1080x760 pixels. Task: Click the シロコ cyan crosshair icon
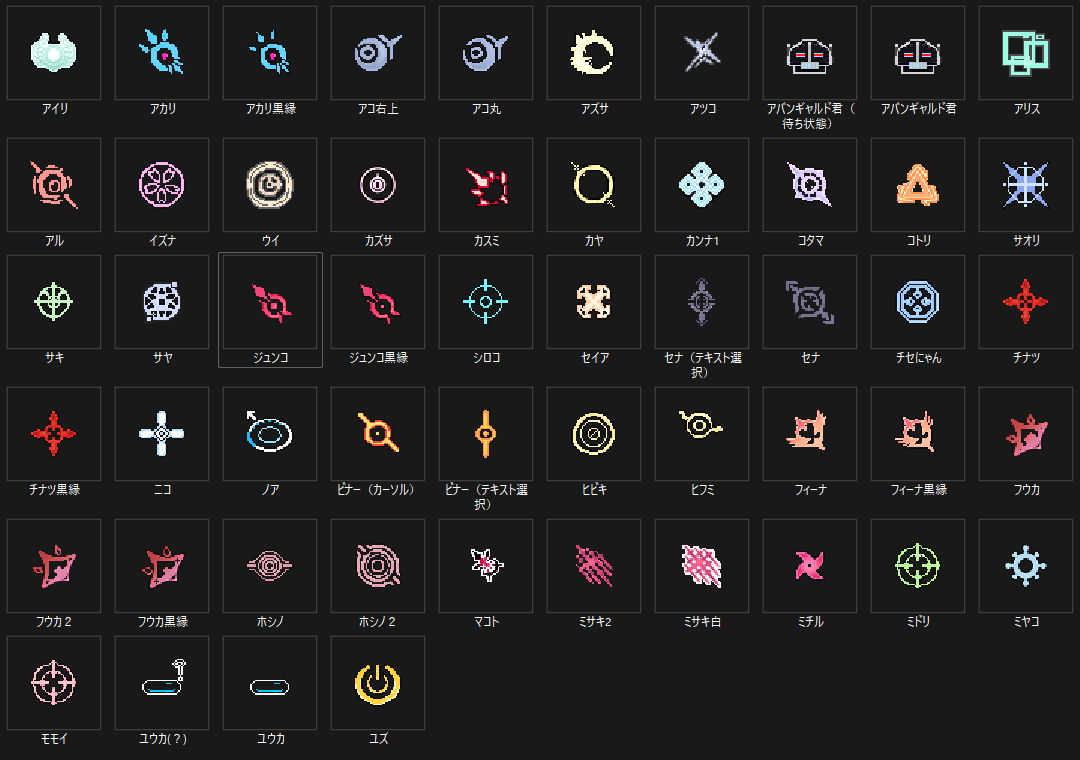pos(486,302)
